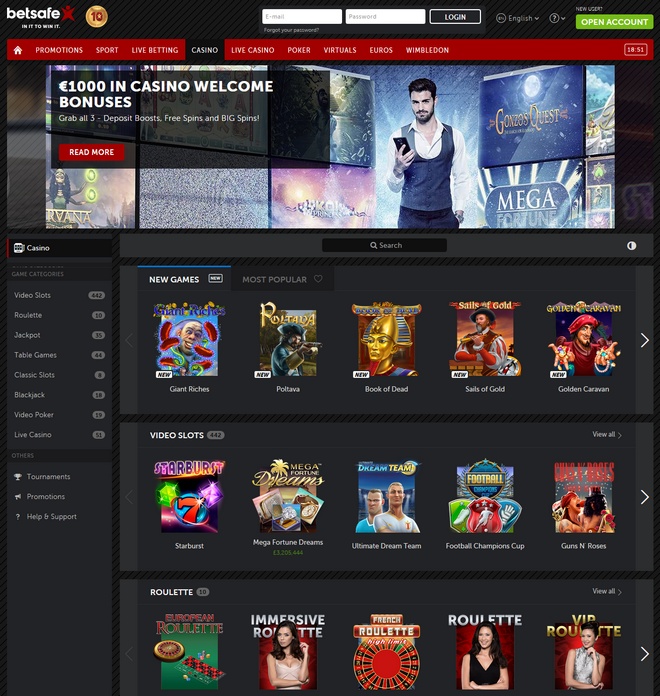This screenshot has height=696, width=660.
Task: Click the LOGIN button
Action: (455, 17)
